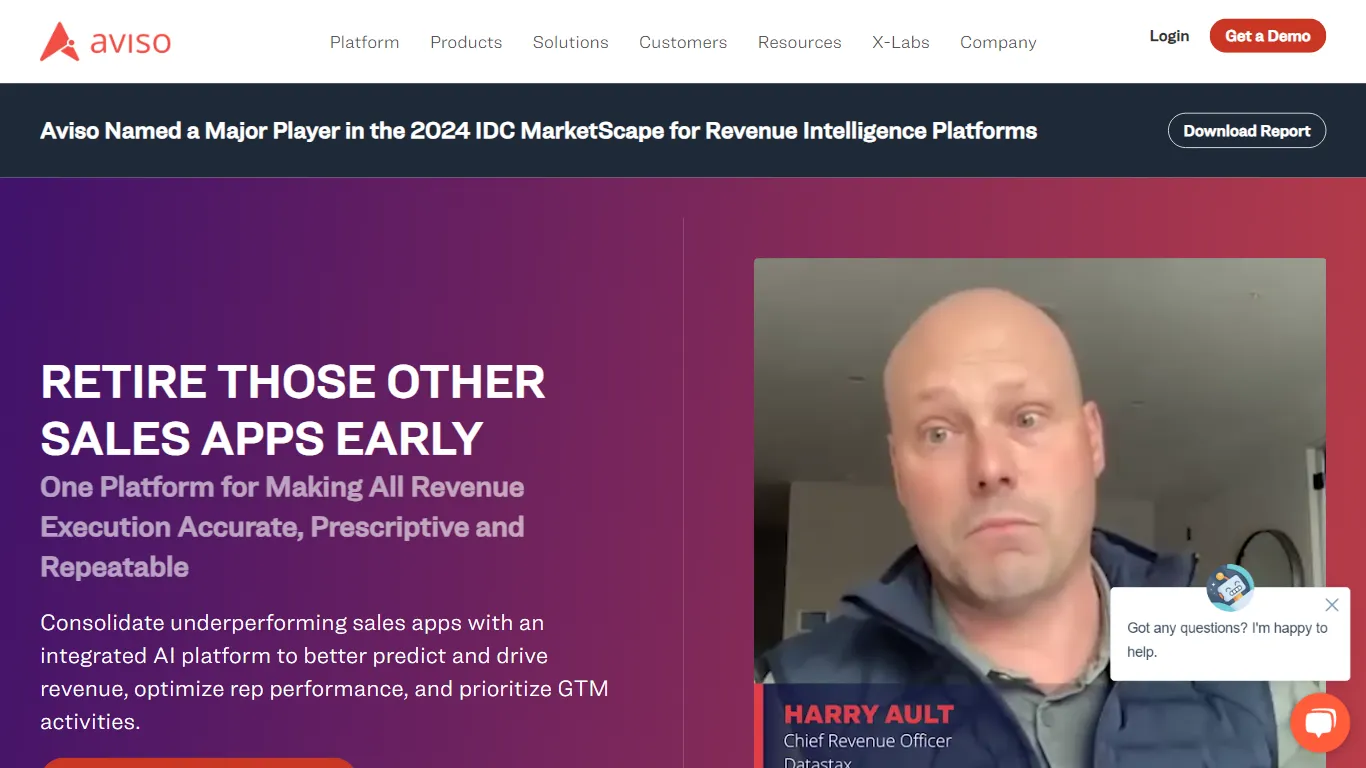Image resolution: width=1366 pixels, height=768 pixels.
Task: Click the Aviso logo
Action: (105, 42)
